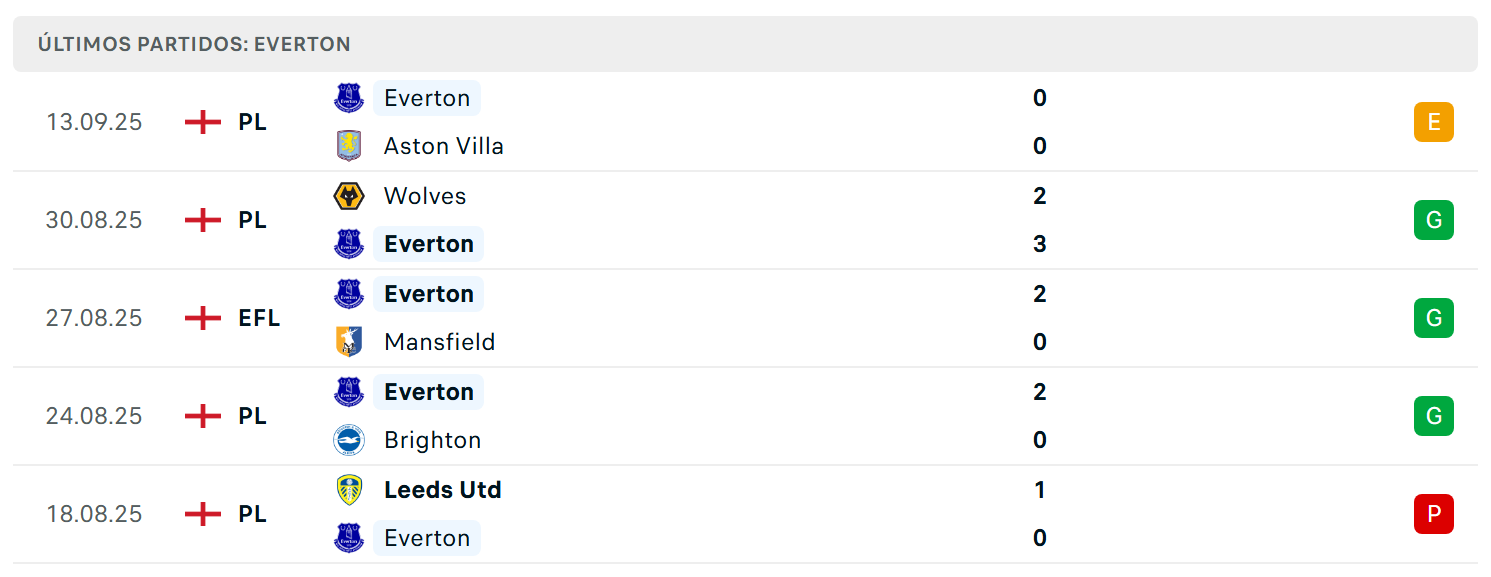Select the Mansfield team name
Screen dimensions: 1491x577
[440, 342]
